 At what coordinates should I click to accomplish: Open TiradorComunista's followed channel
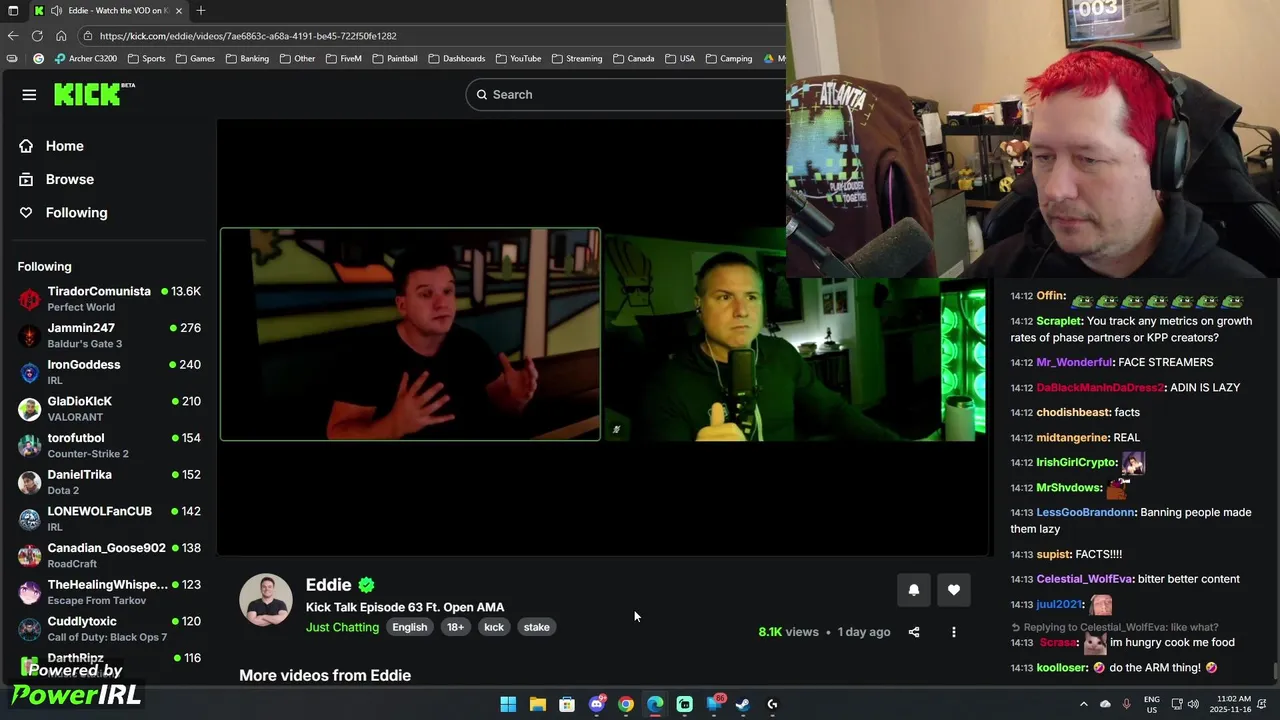109,298
